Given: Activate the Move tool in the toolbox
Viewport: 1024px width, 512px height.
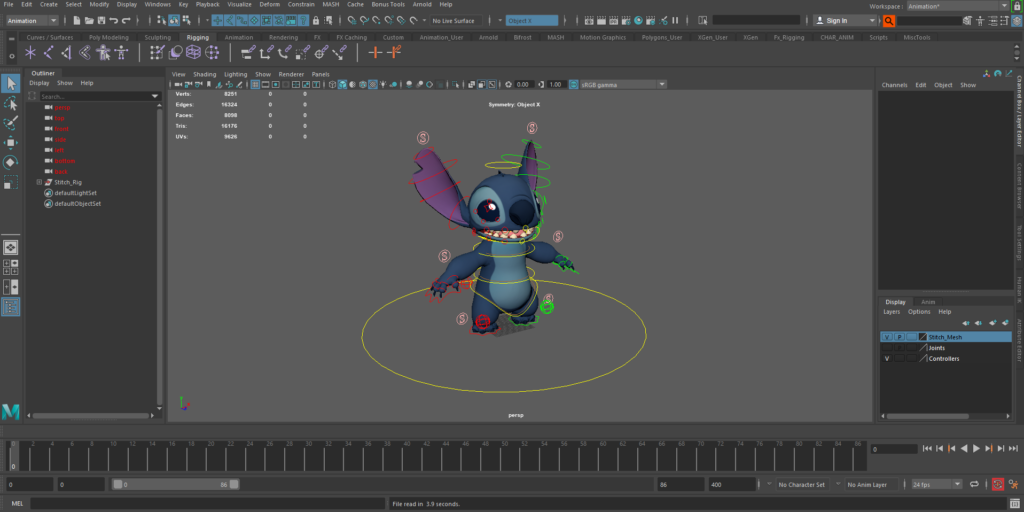Looking at the screenshot, I should (x=11, y=142).
